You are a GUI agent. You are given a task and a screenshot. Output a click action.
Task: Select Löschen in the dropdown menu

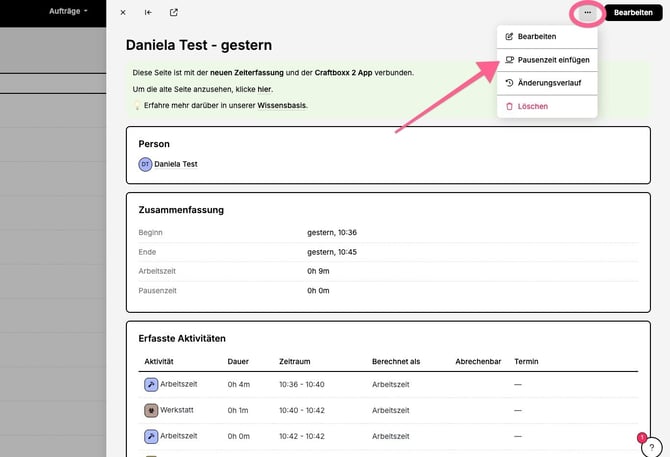coord(532,106)
